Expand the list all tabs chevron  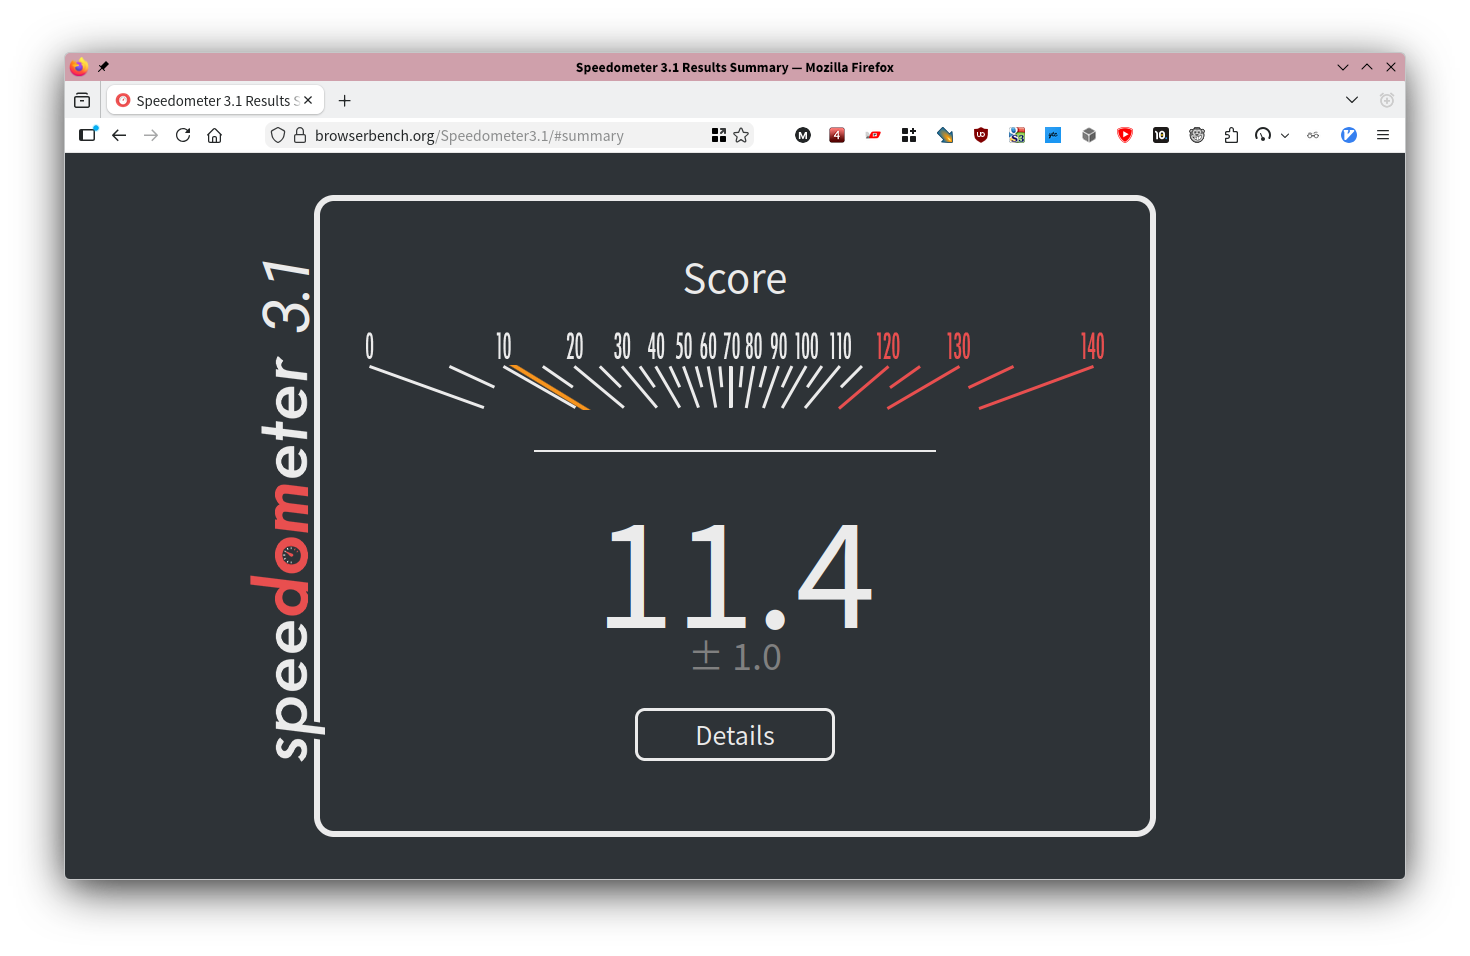click(x=1352, y=100)
